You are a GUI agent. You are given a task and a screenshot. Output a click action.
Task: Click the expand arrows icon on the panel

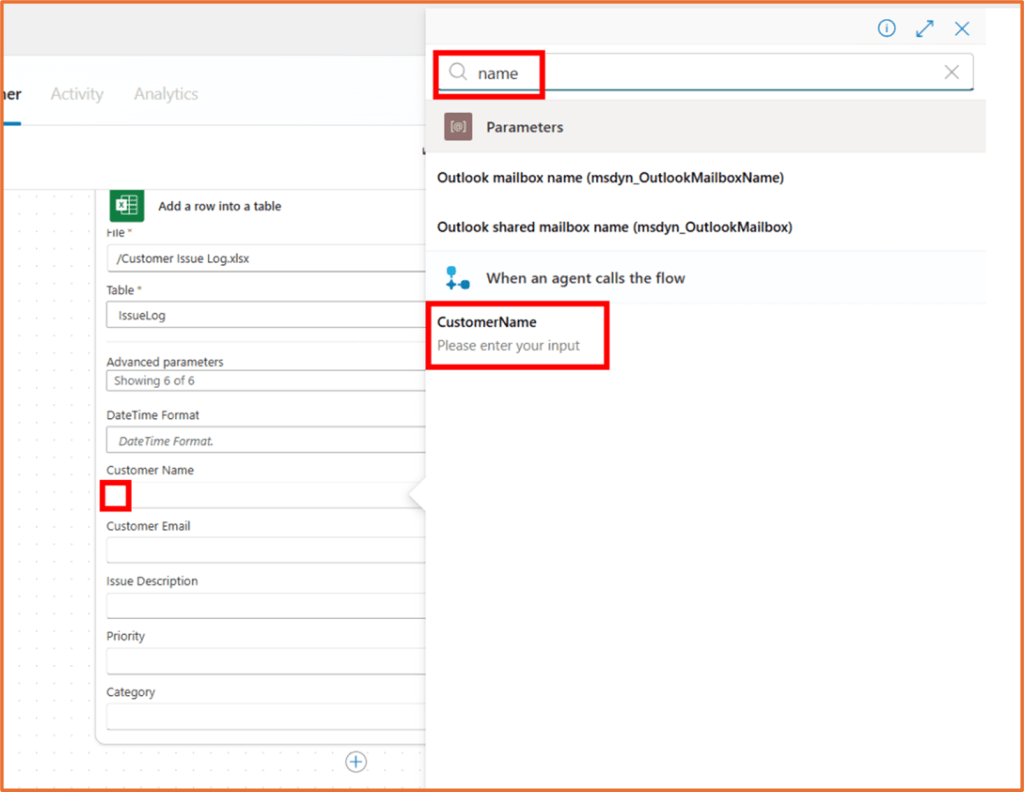tap(924, 28)
